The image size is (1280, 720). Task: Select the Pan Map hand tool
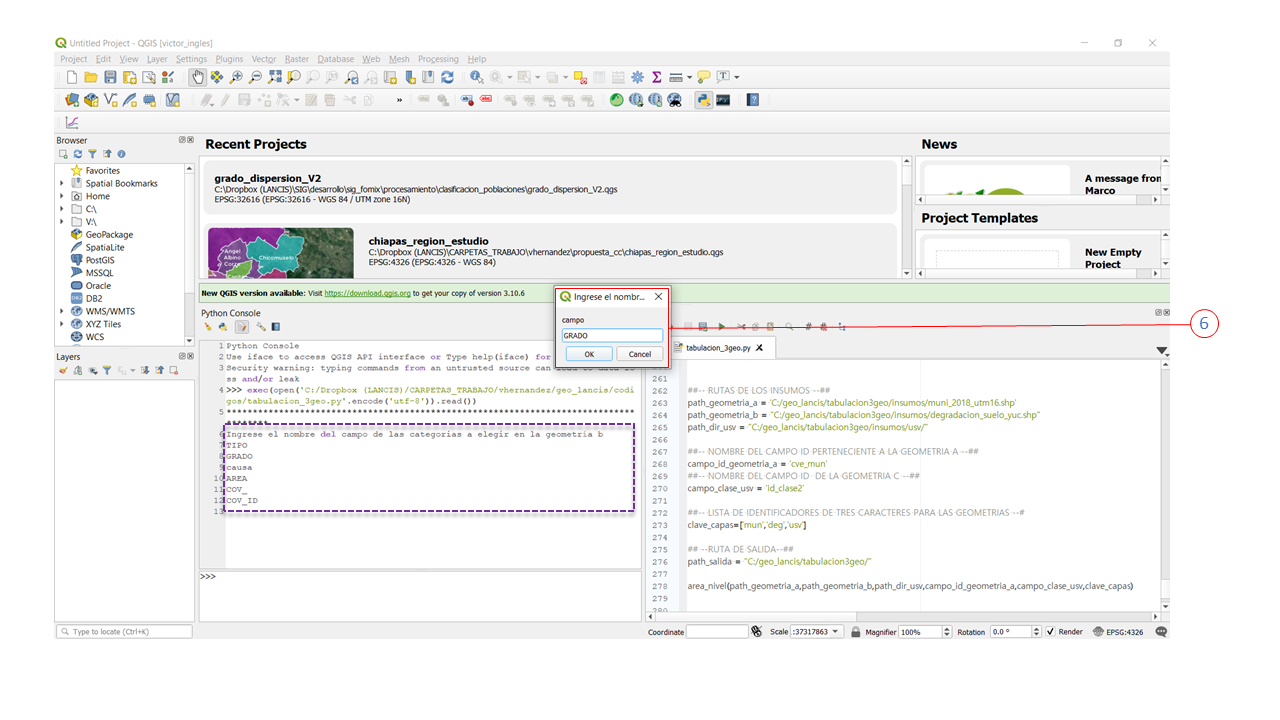pos(198,77)
